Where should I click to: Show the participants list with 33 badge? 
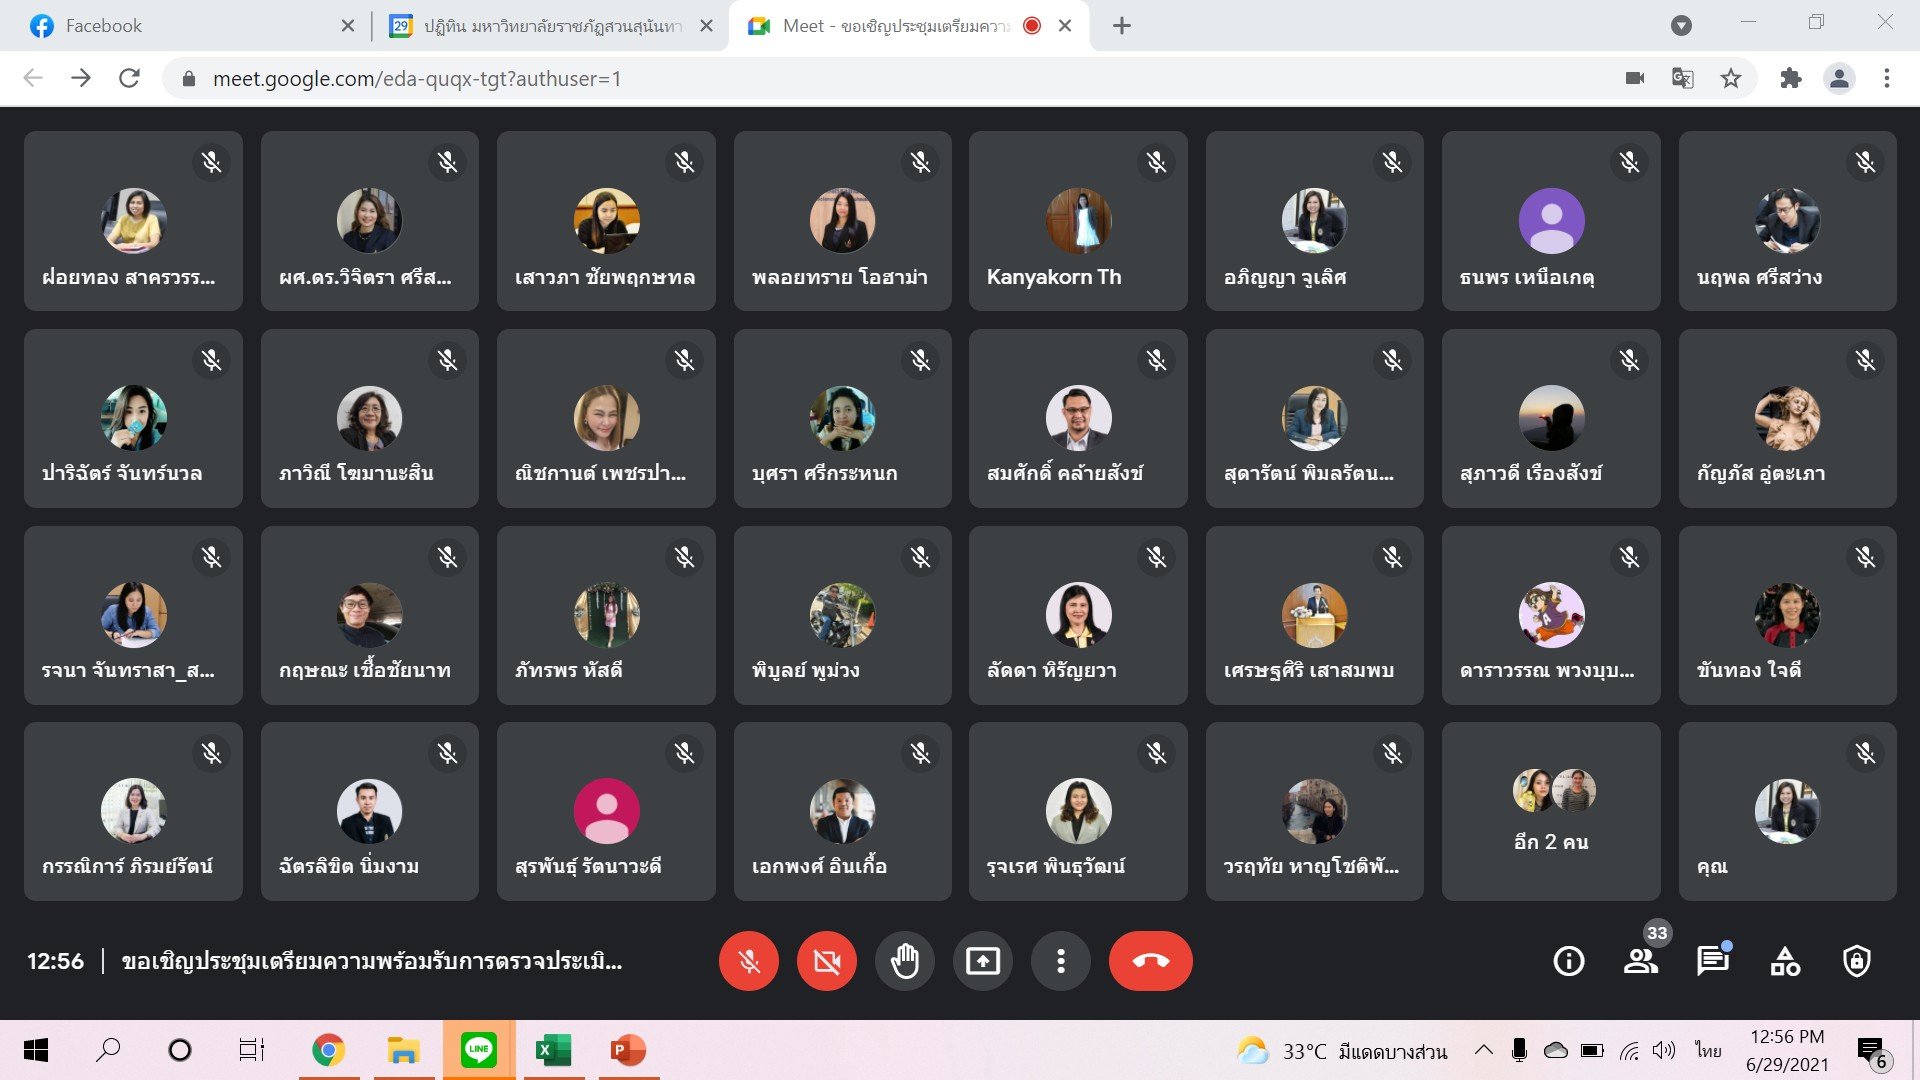pos(1640,961)
